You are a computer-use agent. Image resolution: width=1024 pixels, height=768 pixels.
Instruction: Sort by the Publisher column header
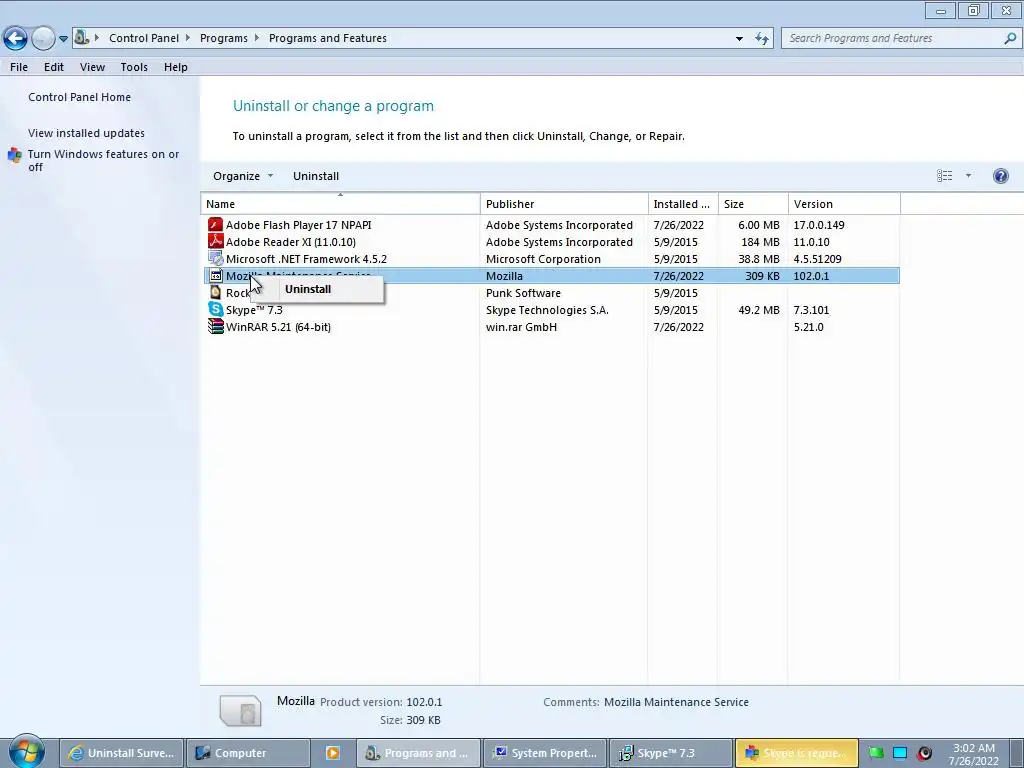coord(564,204)
